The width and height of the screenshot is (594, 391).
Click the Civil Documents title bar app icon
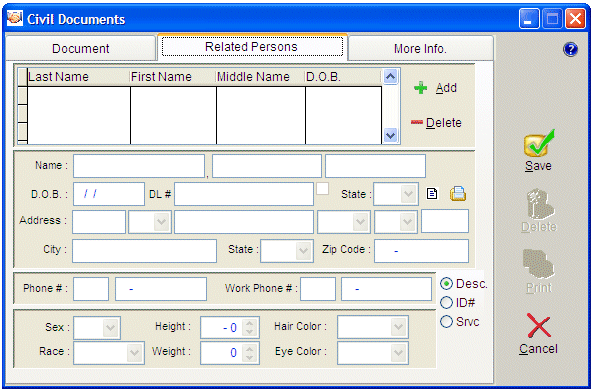[15, 18]
